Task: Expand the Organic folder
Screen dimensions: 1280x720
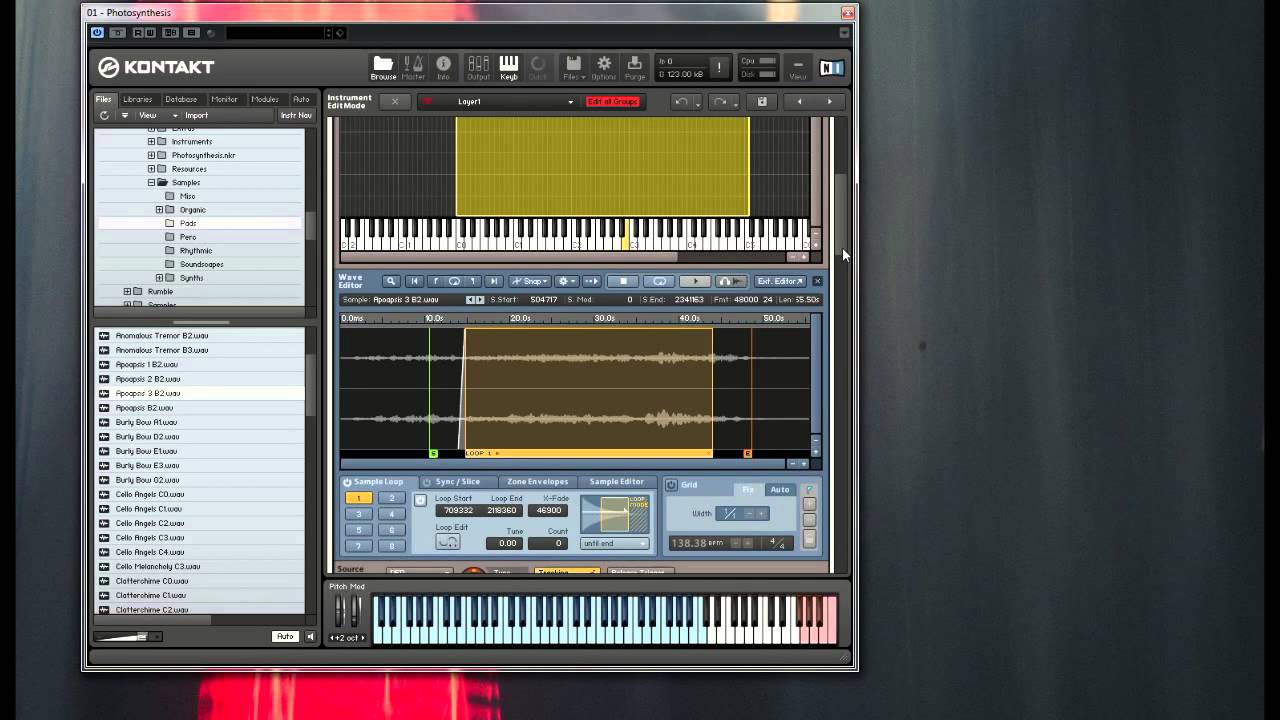Action: (x=159, y=210)
